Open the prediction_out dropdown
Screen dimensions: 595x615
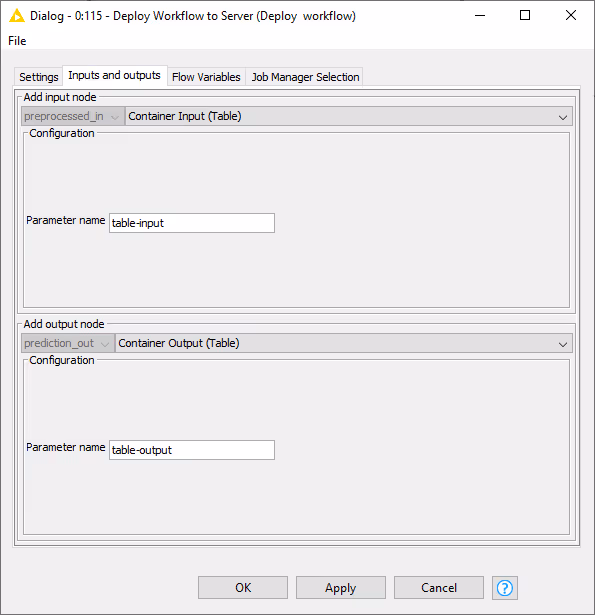pos(67,343)
